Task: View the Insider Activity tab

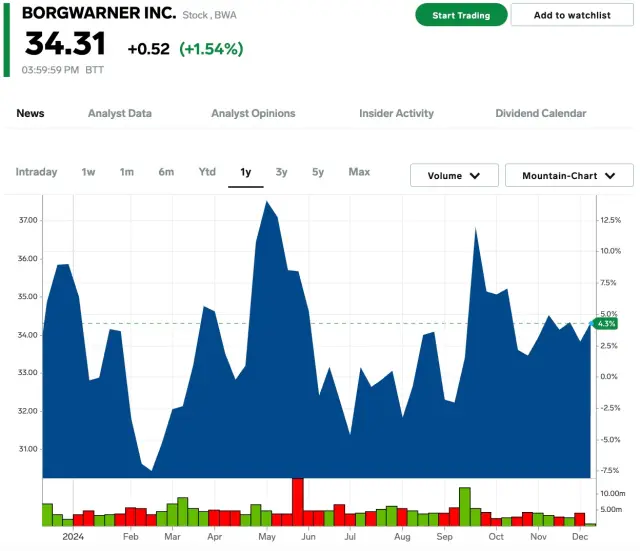Action: [x=396, y=114]
